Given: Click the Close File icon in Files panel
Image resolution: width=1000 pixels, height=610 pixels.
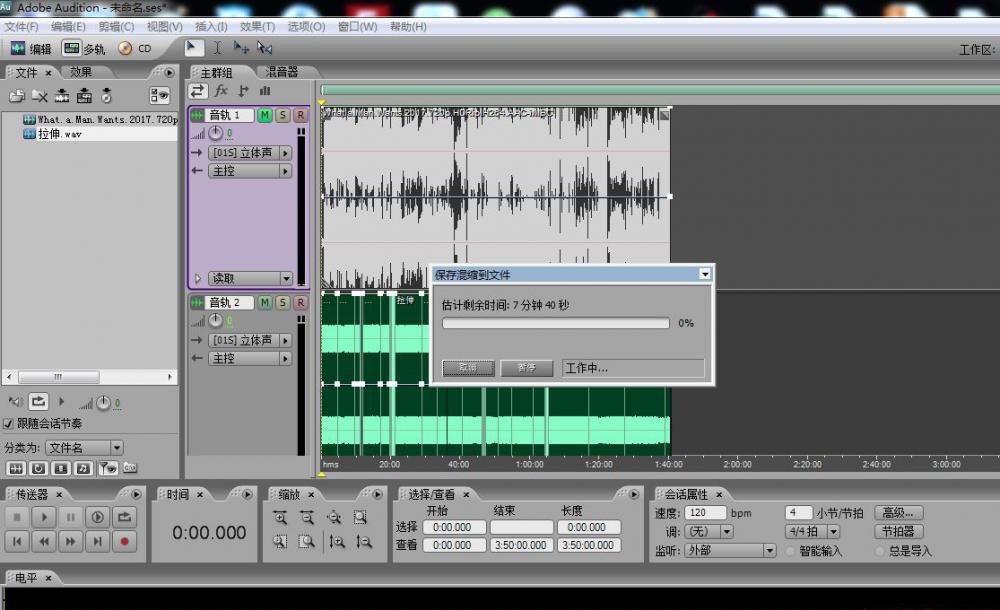Looking at the screenshot, I should point(40,96).
